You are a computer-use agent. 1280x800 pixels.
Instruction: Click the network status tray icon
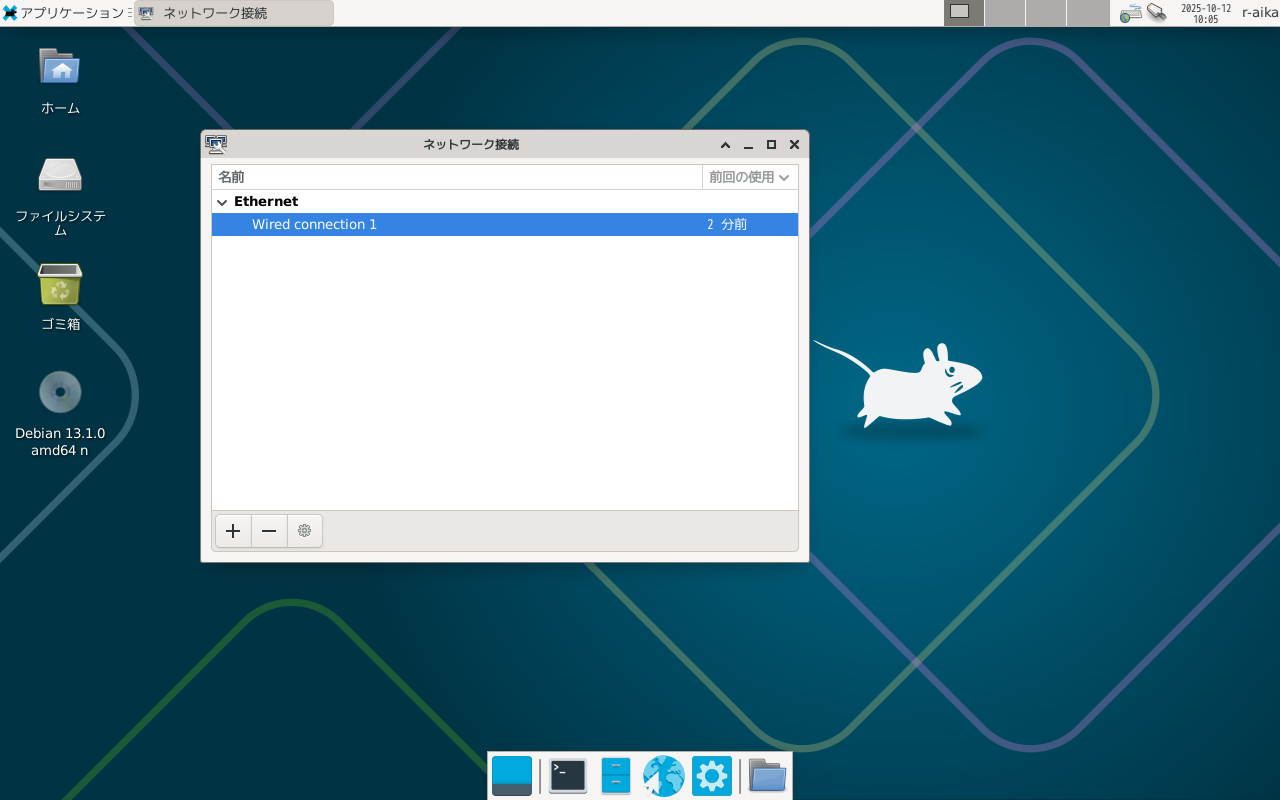(x=1130, y=13)
